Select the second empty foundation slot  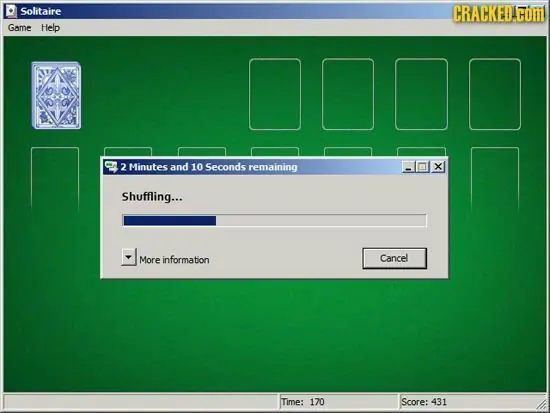[348, 94]
